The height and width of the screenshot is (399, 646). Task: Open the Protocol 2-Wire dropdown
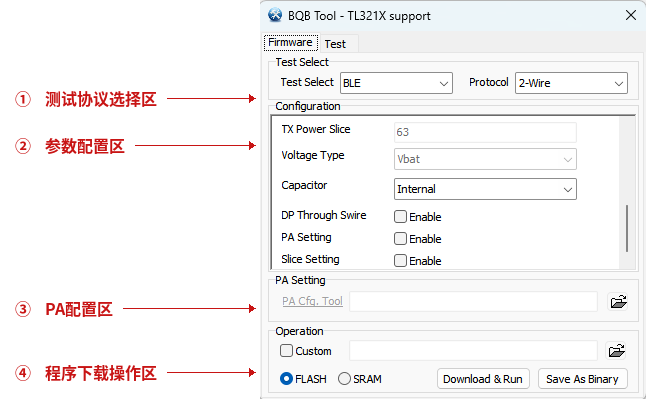[571, 83]
